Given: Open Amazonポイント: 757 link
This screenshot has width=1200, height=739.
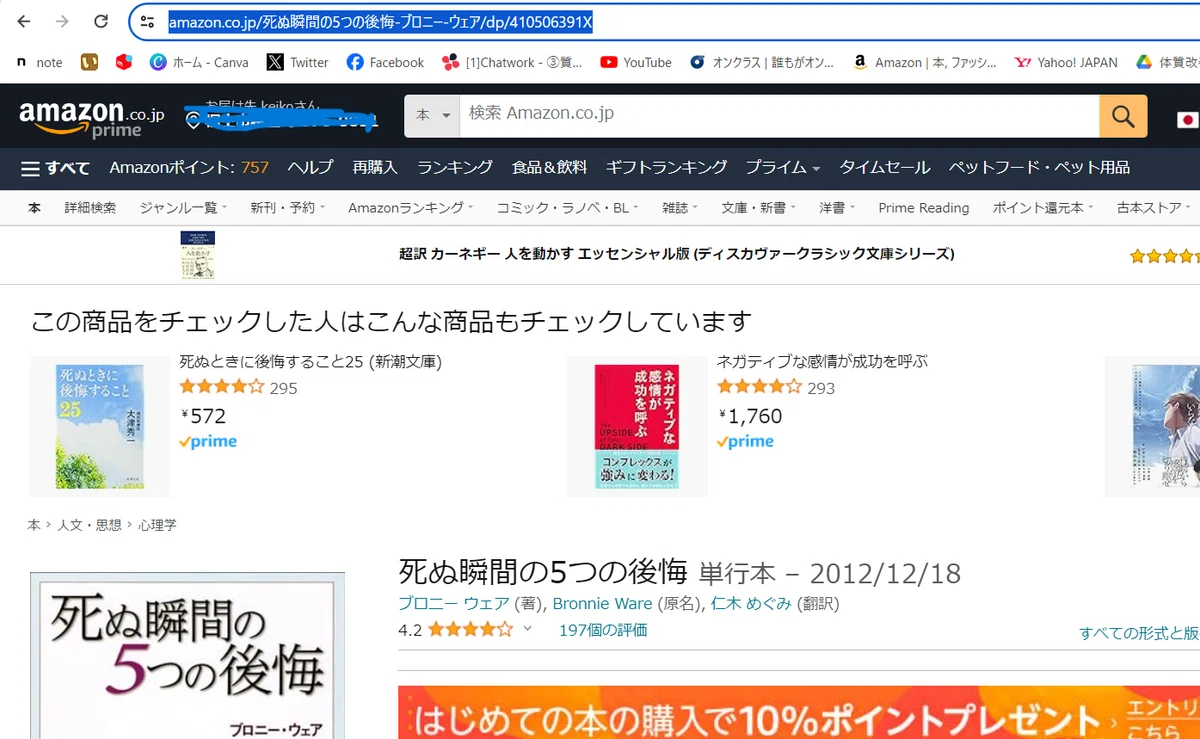Looking at the screenshot, I should (x=189, y=167).
